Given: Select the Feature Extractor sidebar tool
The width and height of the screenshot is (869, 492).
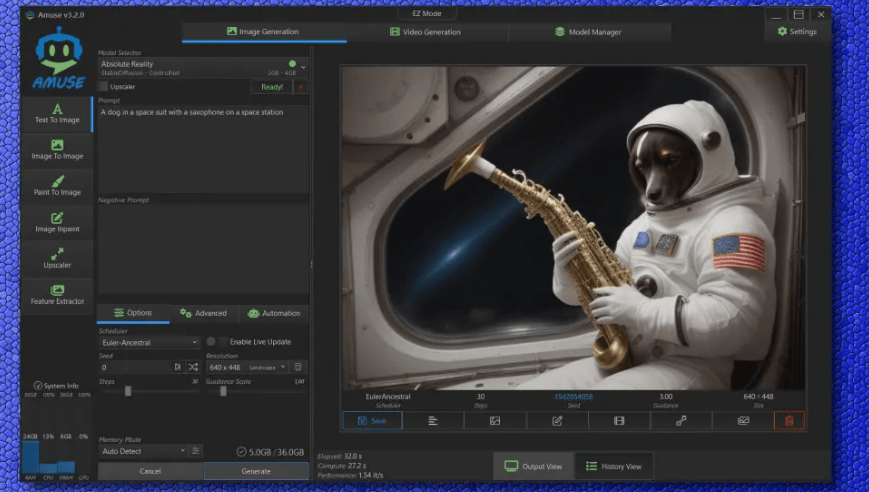Looking at the screenshot, I should click(57, 295).
